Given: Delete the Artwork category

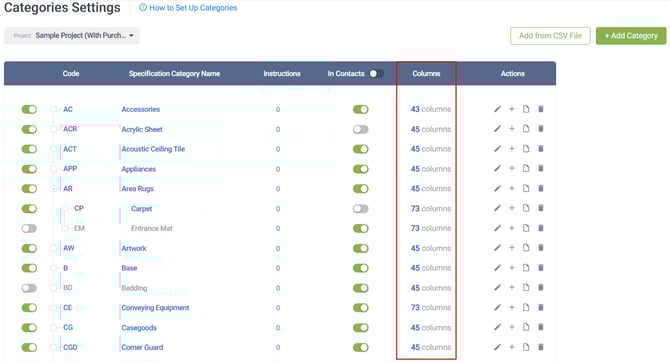Looking at the screenshot, I should [541, 248].
